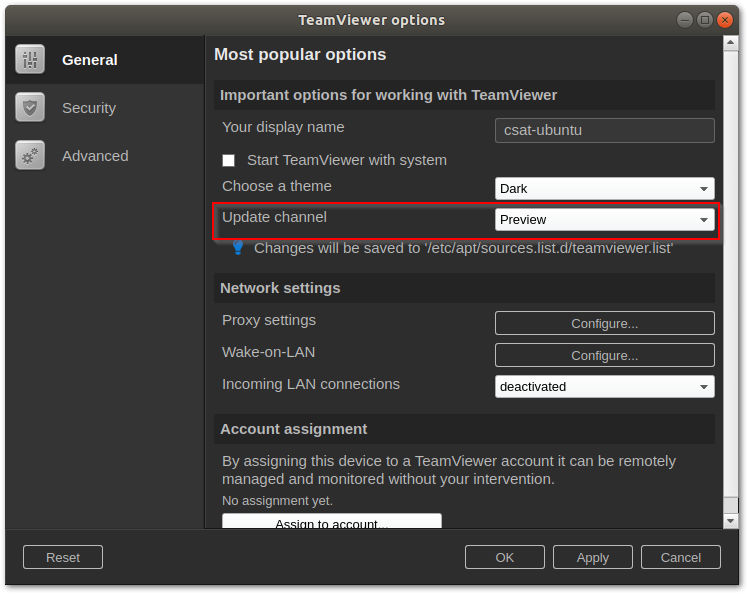Minimize the TeamViewer options window
The height and width of the screenshot is (594, 748).
[x=685, y=20]
